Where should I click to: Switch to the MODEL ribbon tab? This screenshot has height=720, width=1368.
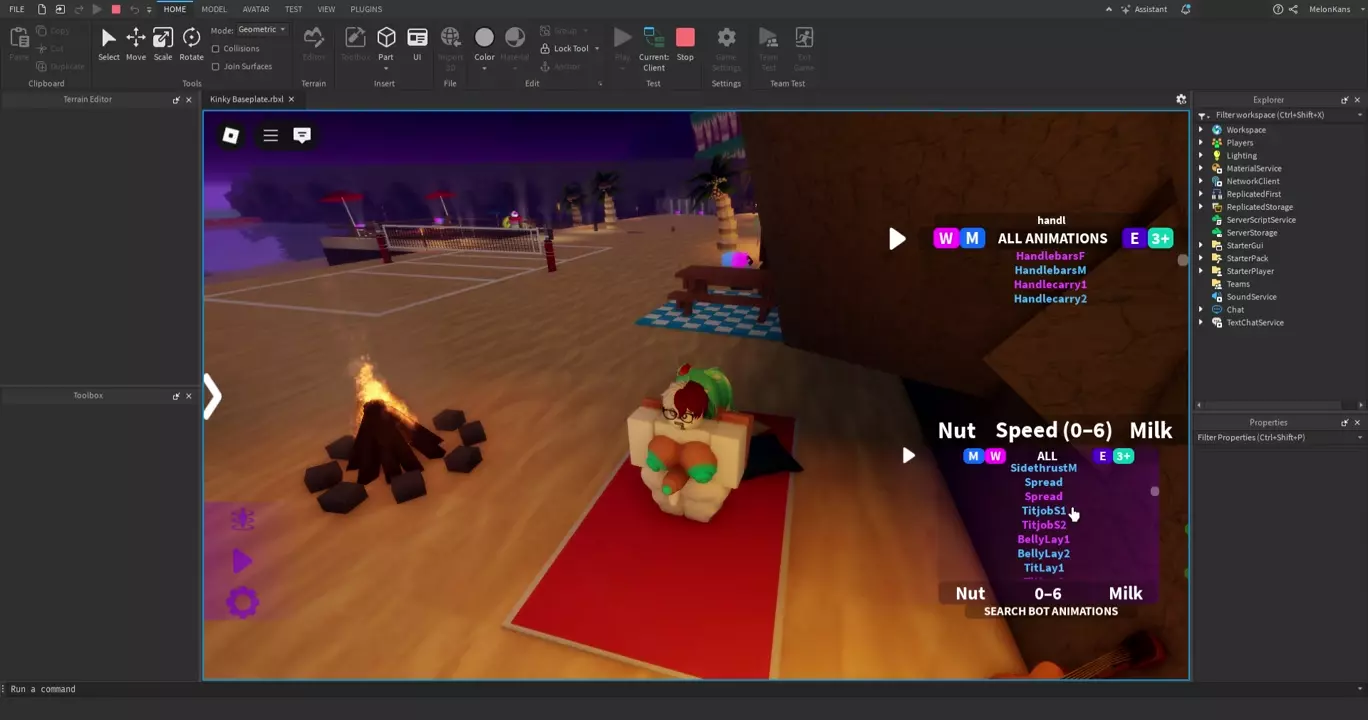tap(214, 9)
